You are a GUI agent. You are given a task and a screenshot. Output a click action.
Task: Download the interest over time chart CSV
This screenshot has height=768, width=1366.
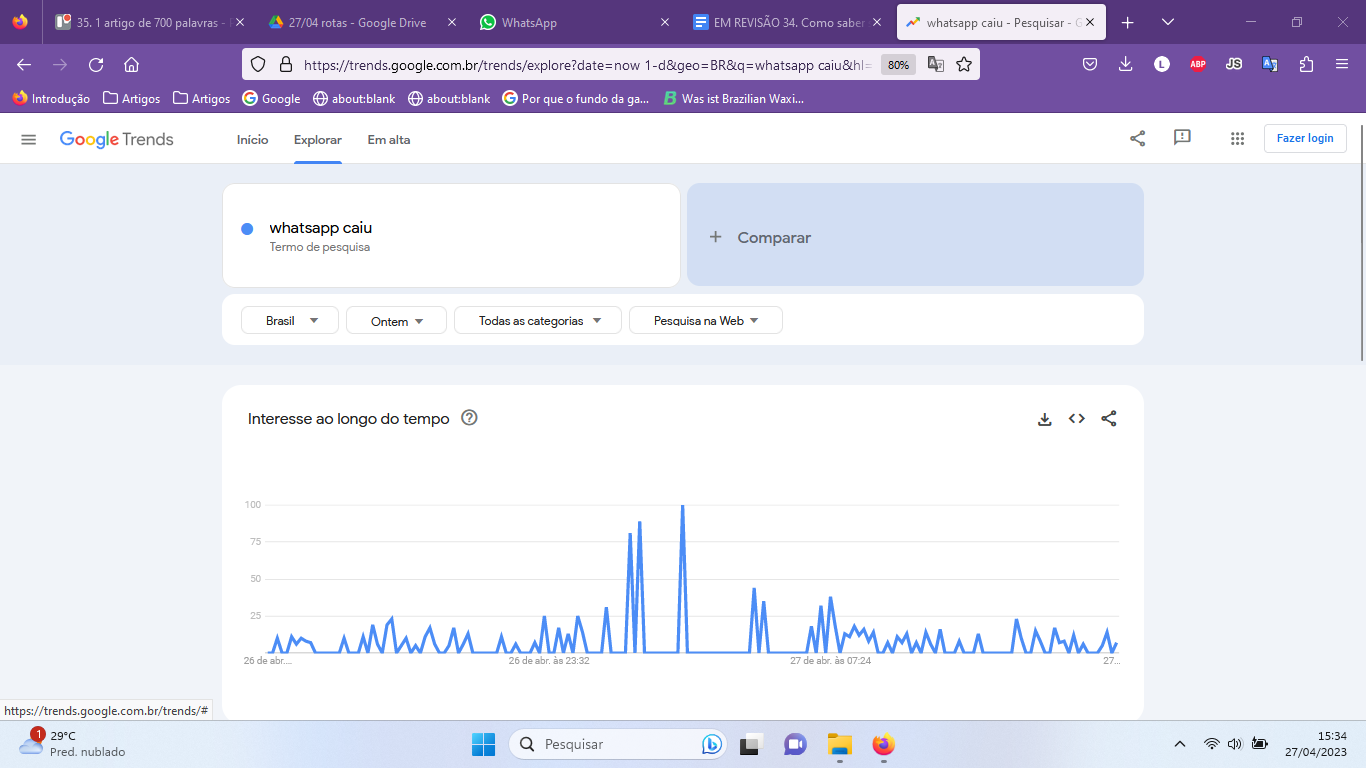1044,419
